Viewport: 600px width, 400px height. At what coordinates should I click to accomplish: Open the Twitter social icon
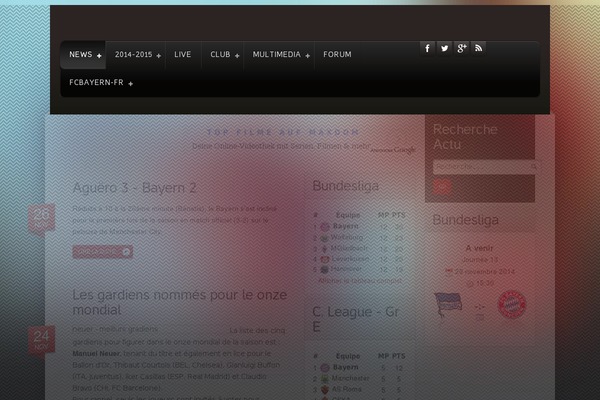(x=444, y=48)
